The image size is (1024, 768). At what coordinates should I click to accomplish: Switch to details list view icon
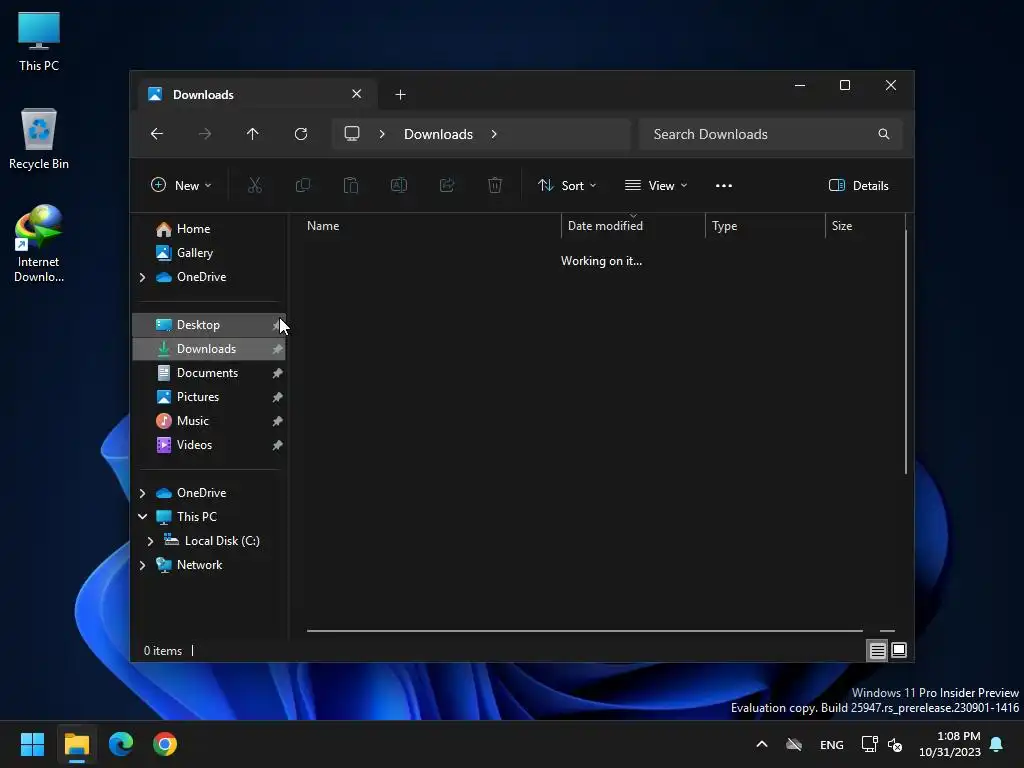point(877,650)
